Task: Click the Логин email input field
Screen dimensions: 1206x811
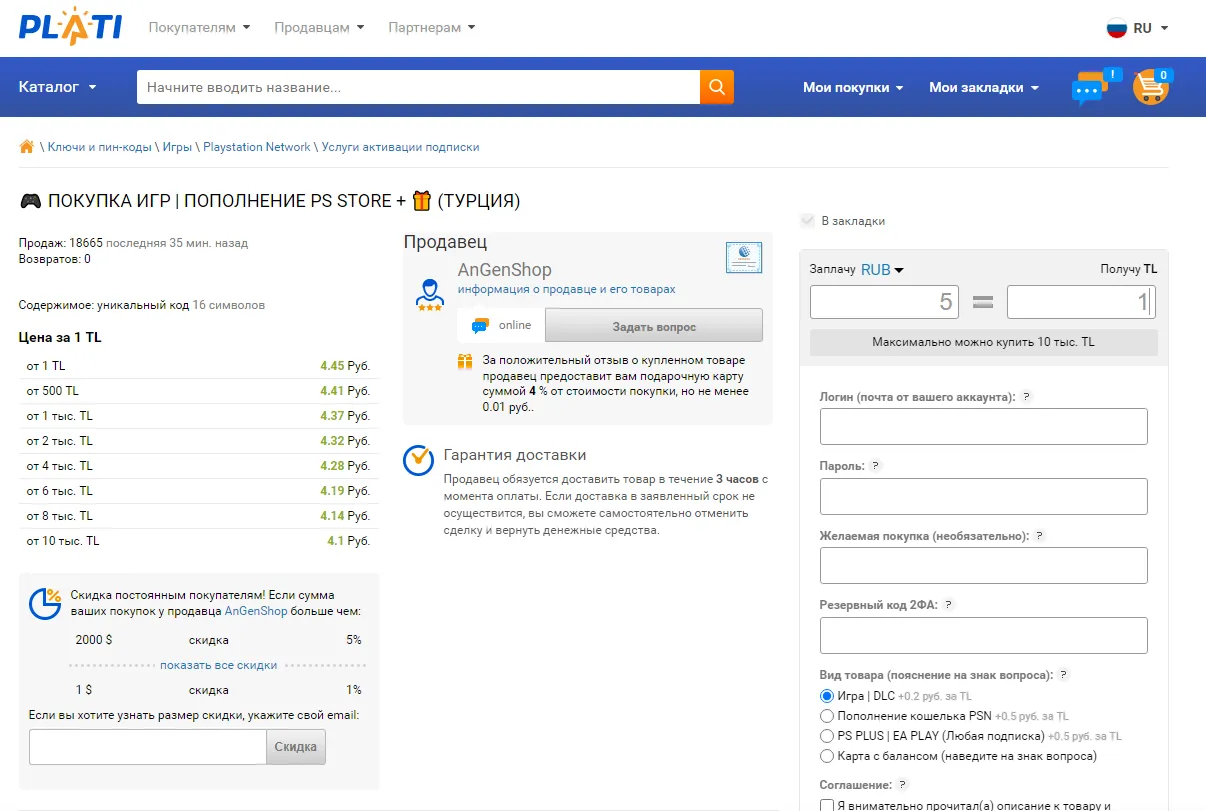Action: pyautogui.click(x=983, y=427)
